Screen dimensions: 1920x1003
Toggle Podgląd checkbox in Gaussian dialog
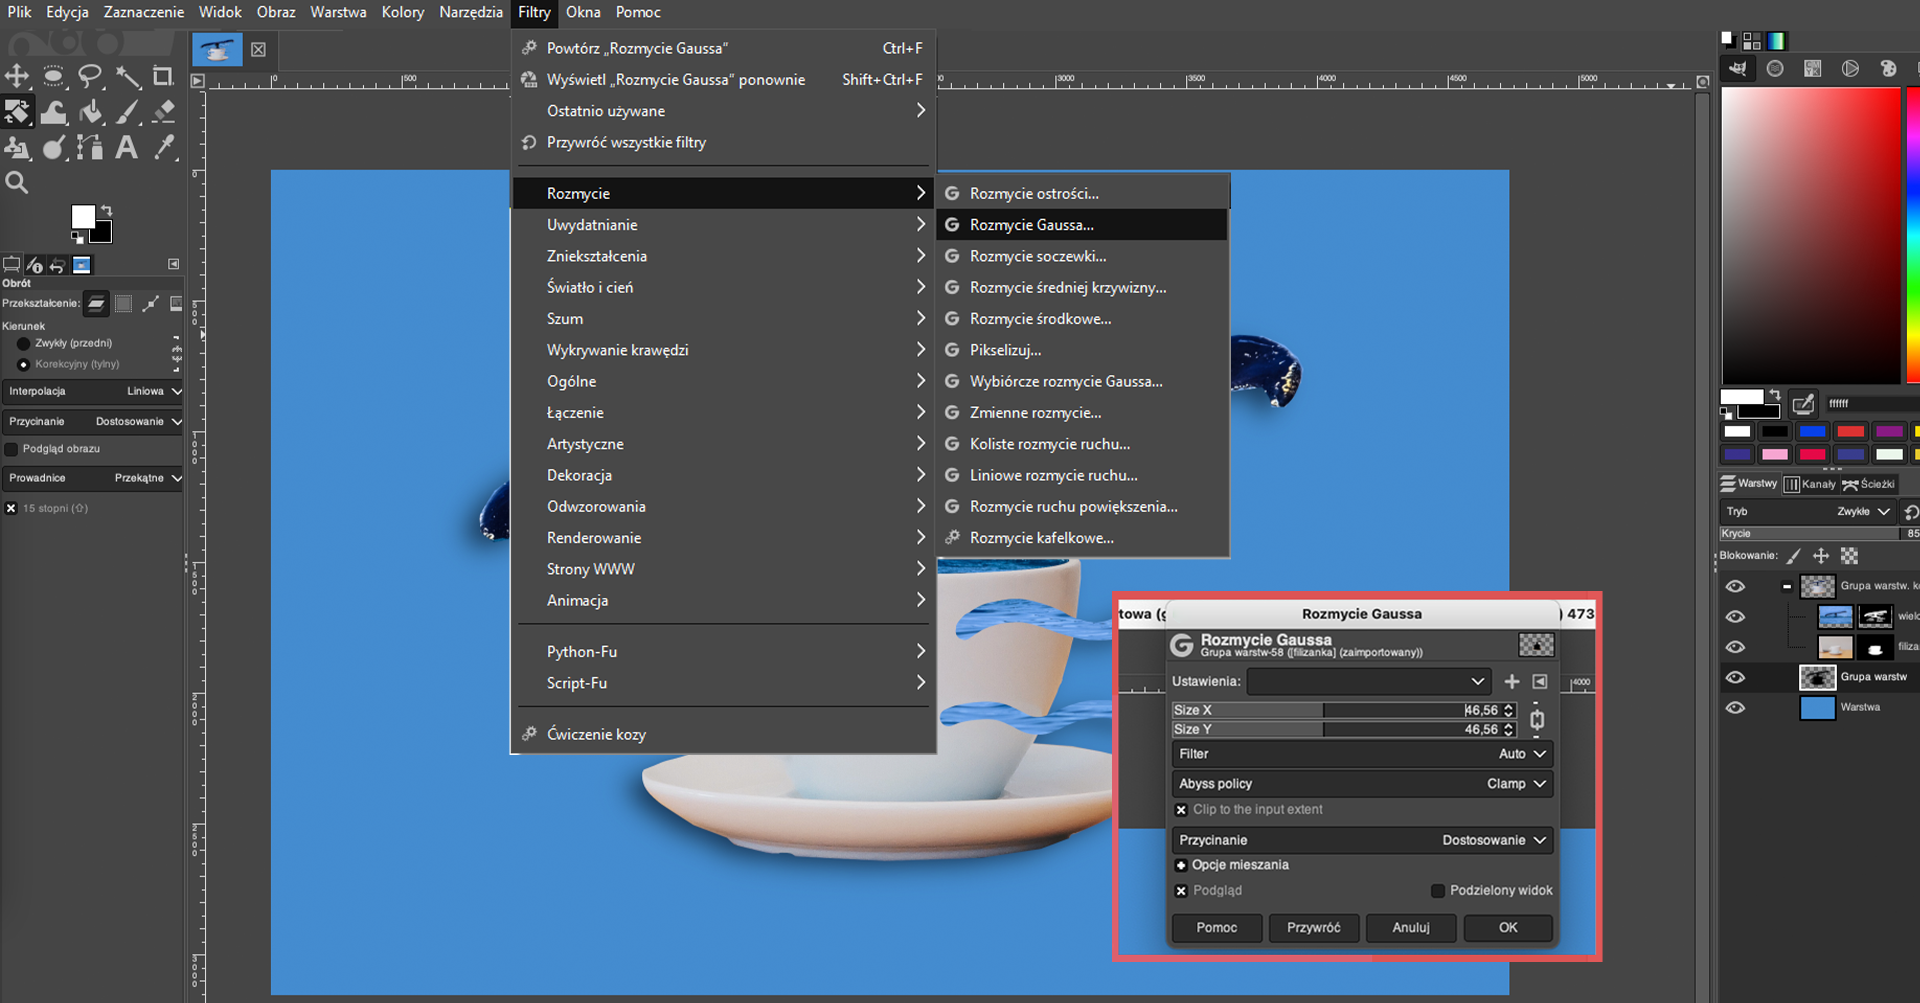pyautogui.click(x=1181, y=891)
